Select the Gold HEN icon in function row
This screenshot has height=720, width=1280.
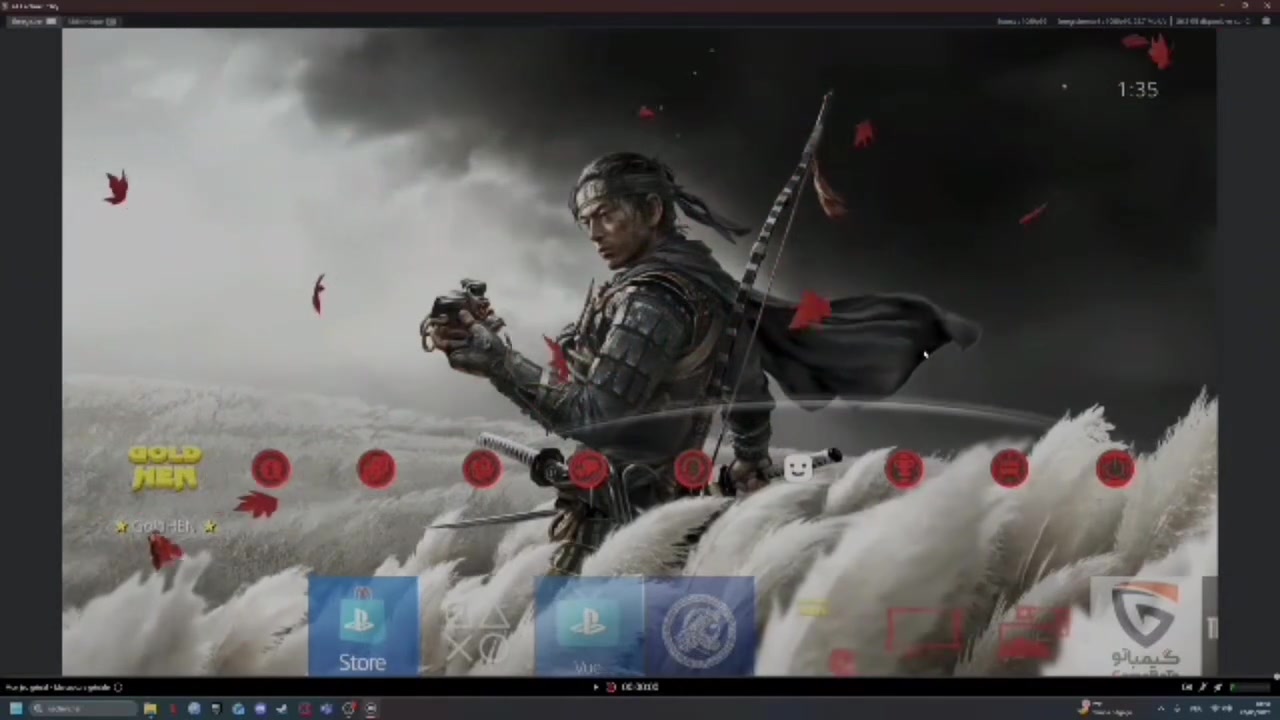point(165,468)
